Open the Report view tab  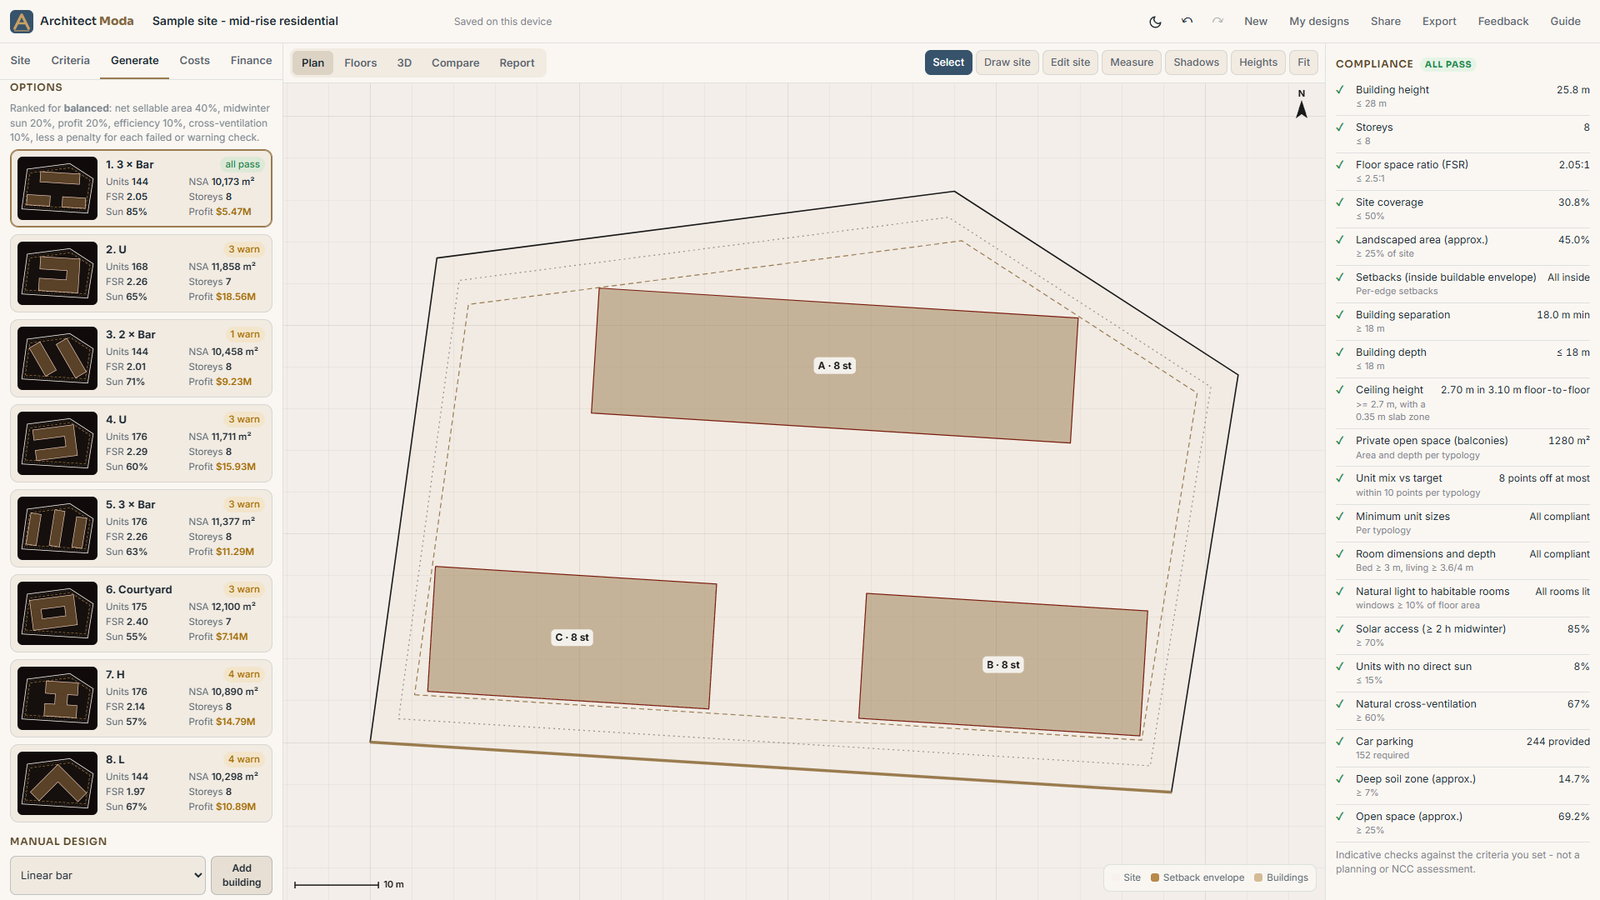coord(517,63)
